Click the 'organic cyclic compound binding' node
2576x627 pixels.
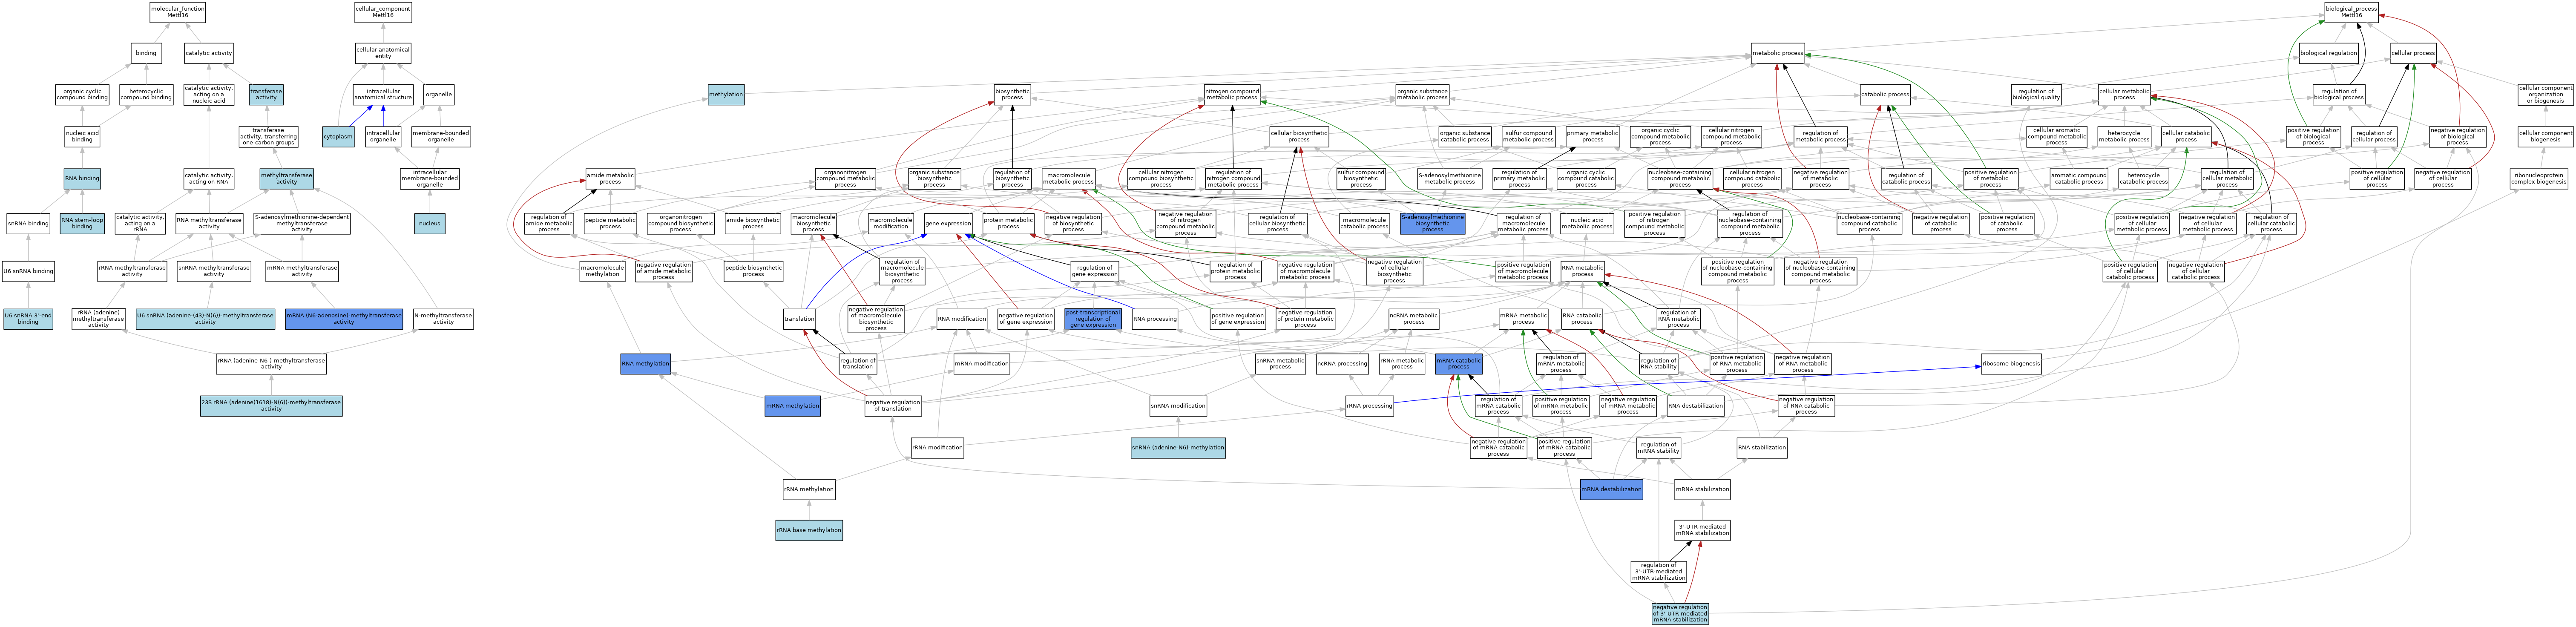point(82,95)
